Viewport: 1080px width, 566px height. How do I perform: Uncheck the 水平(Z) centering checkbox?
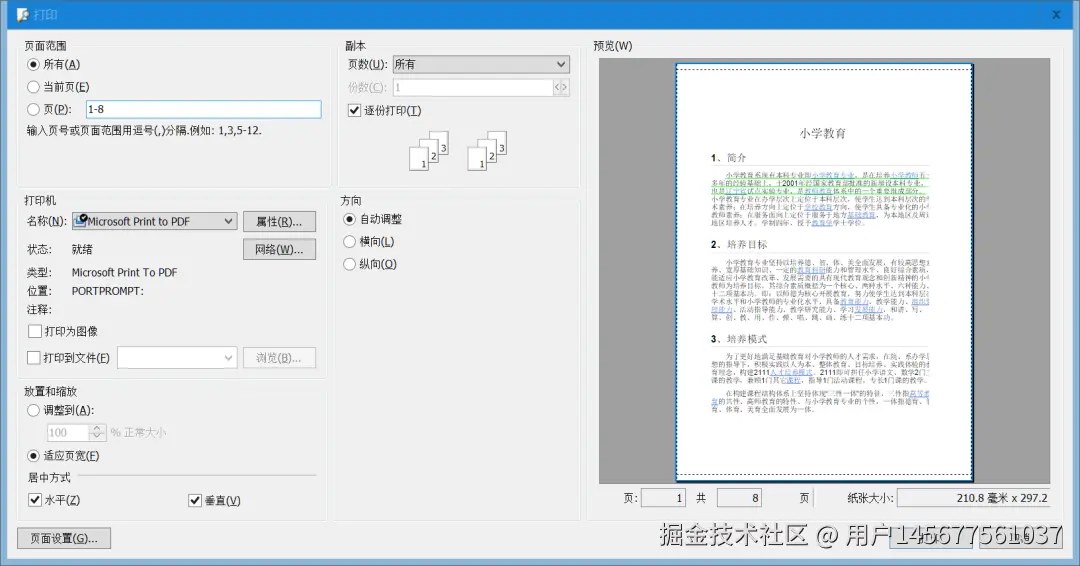pos(35,500)
